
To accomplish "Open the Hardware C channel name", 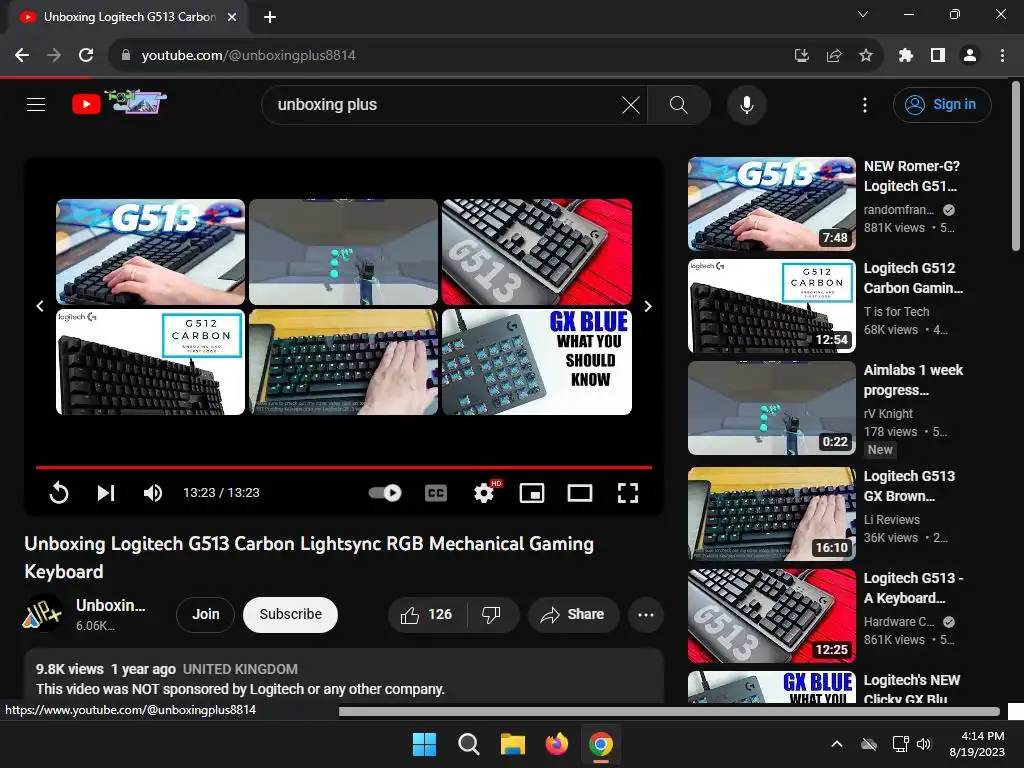I will 899,622.
